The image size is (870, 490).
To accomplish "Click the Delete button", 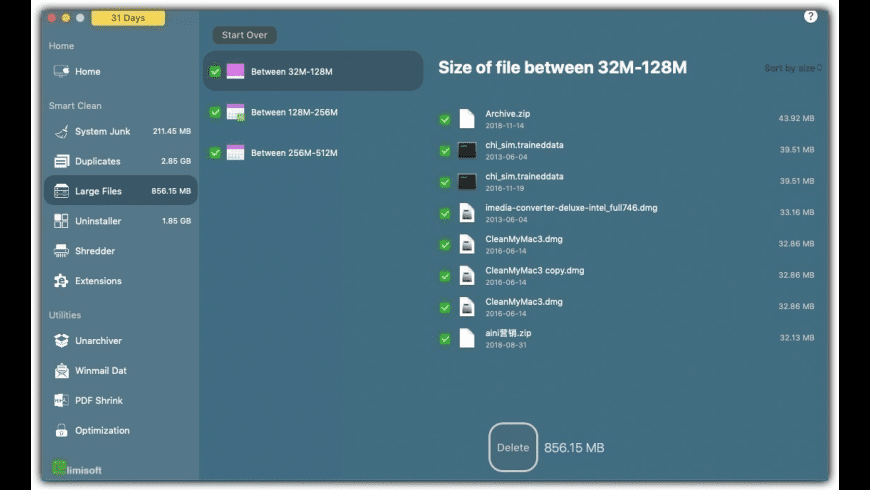I will (x=513, y=447).
